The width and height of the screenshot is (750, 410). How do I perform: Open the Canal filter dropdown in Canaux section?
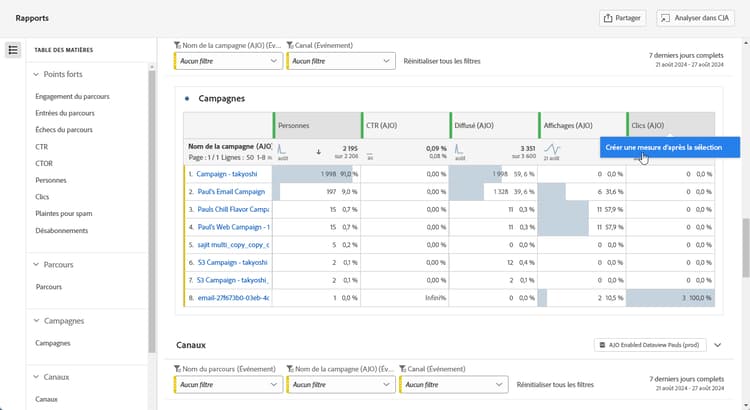(x=453, y=385)
